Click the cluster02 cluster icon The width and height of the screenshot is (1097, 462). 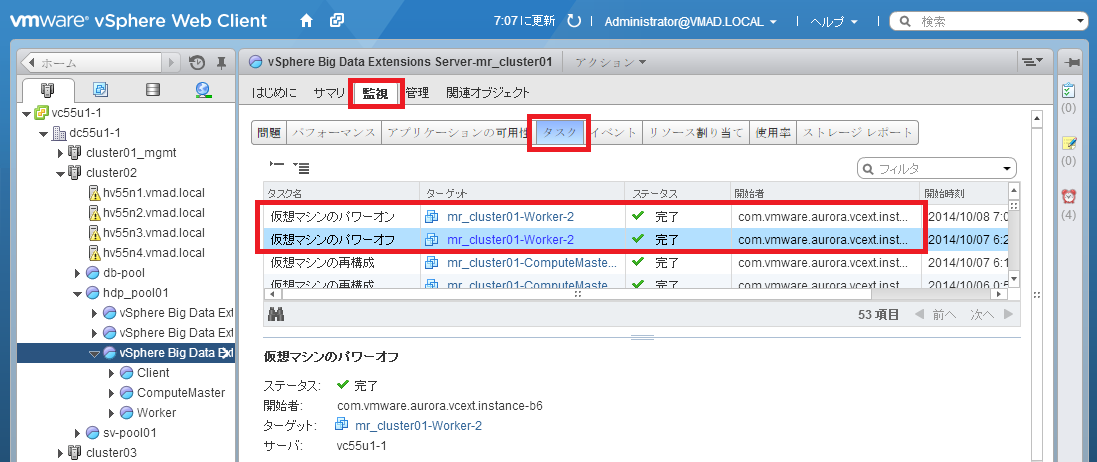point(75,172)
